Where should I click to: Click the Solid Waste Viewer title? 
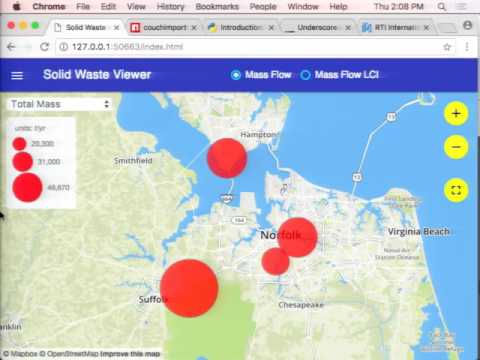[97, 75]
